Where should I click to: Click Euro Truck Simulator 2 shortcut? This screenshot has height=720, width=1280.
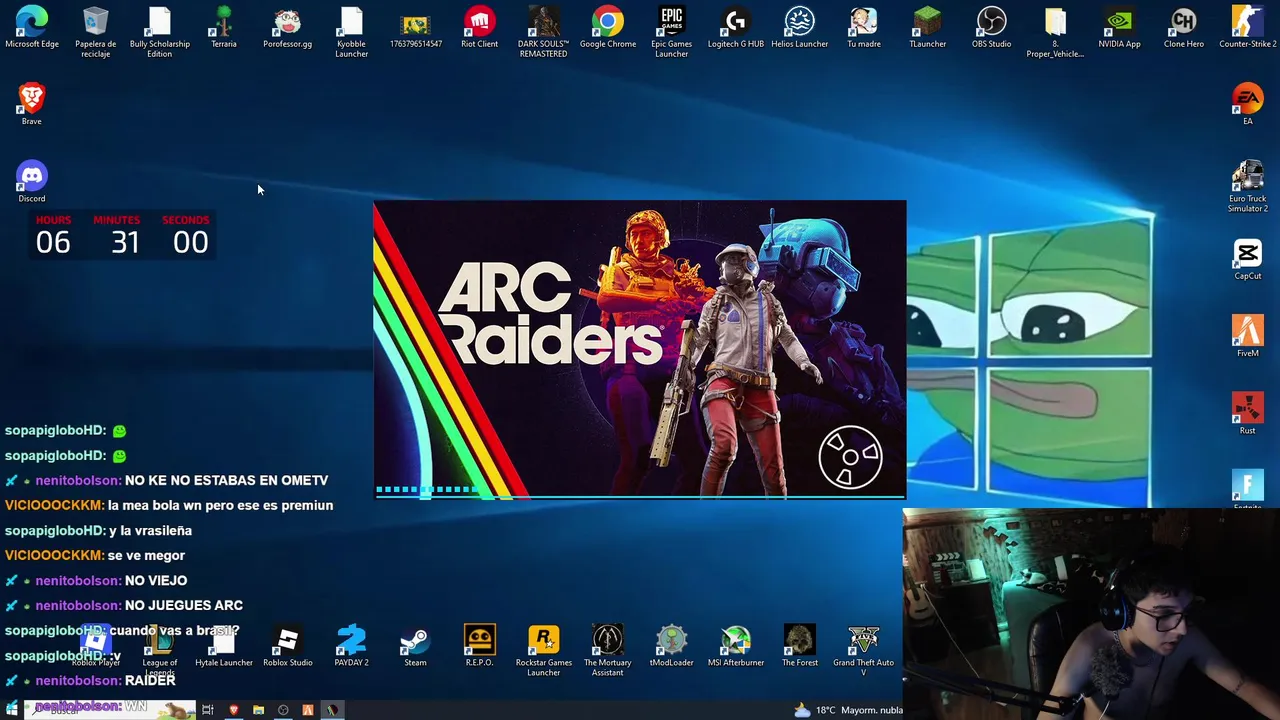[x=1247, y=186]
